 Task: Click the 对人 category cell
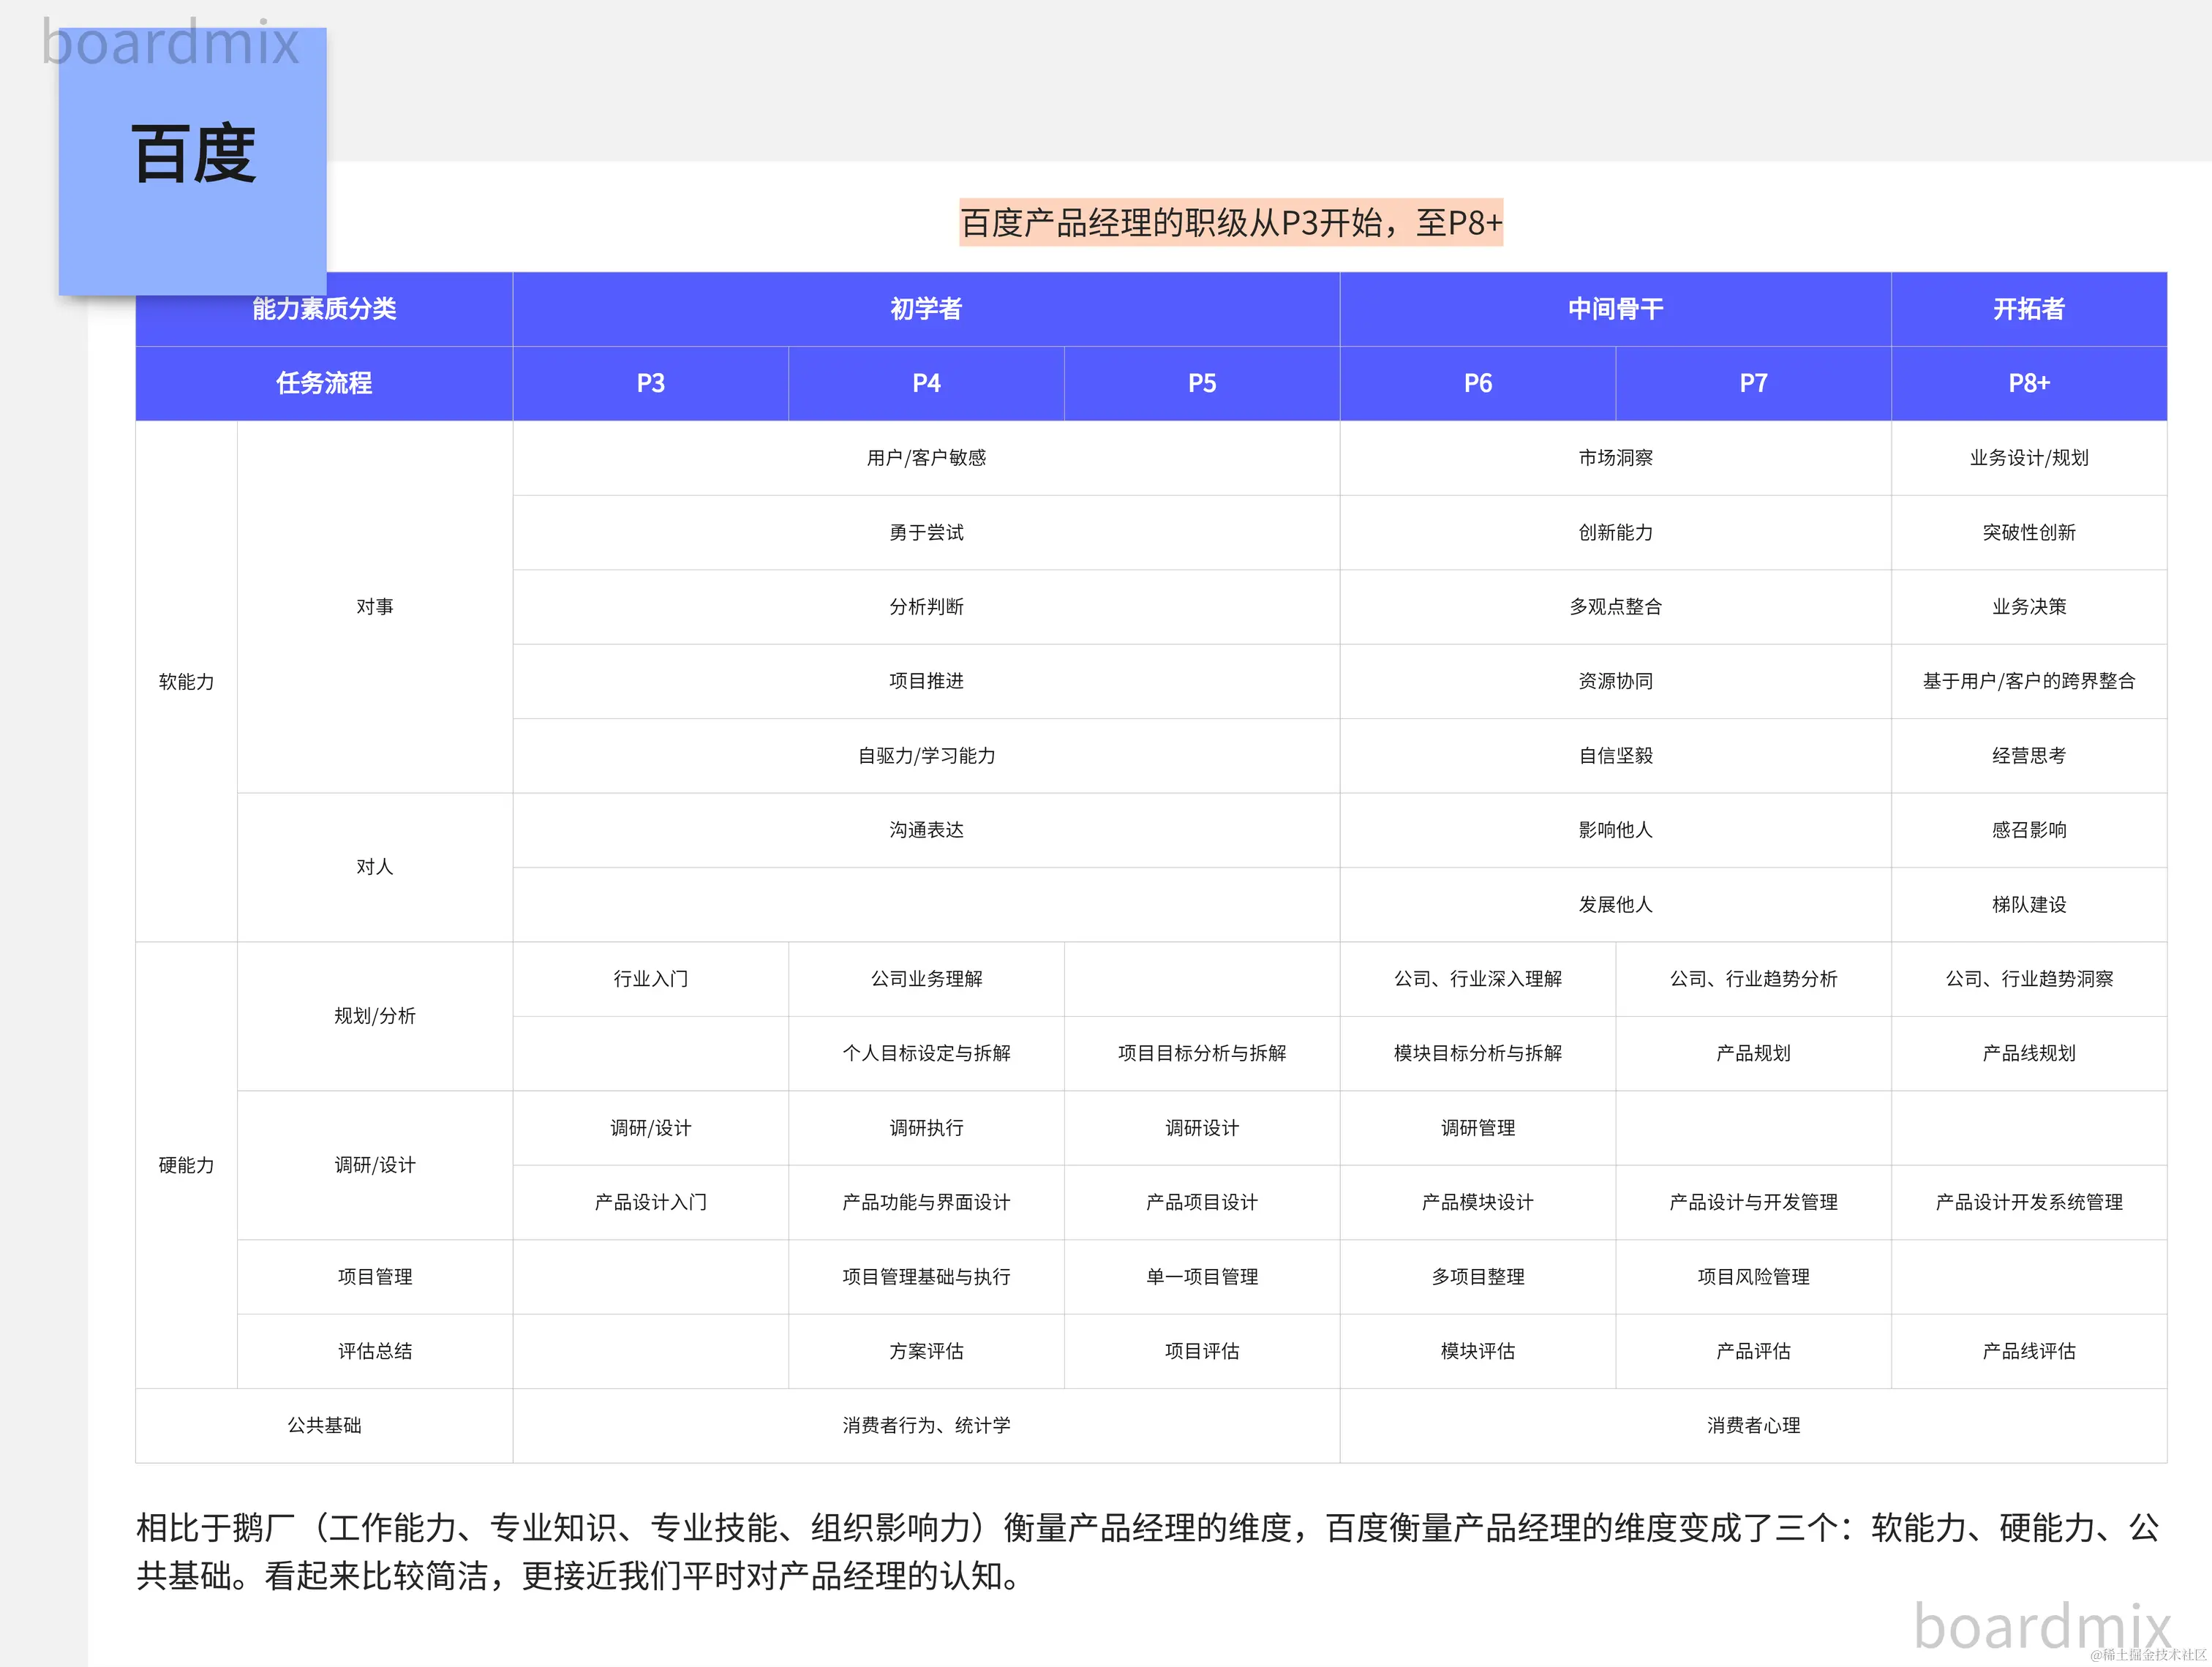[x=374, y=867]
